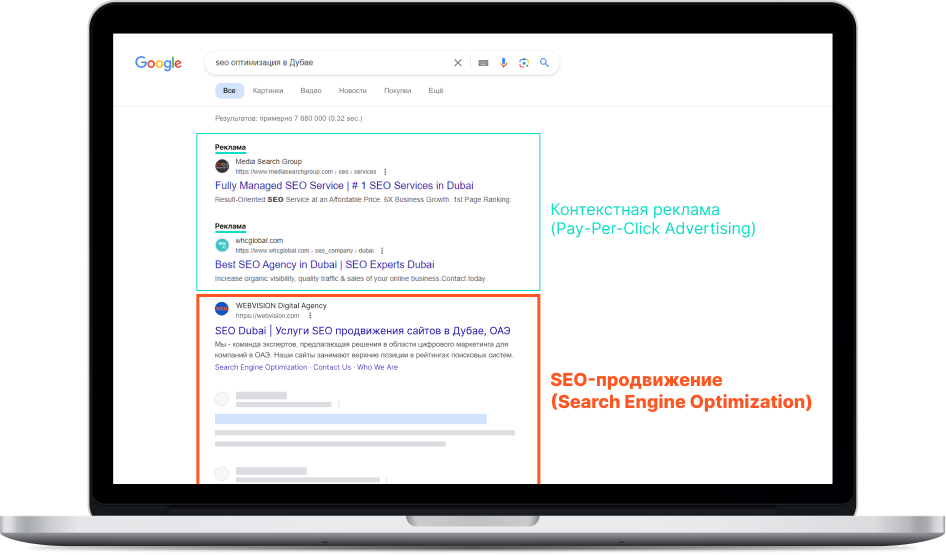This screenshot has height=555, width=946.
Task: Select the Видео search tab
Action: pos(311,91)
